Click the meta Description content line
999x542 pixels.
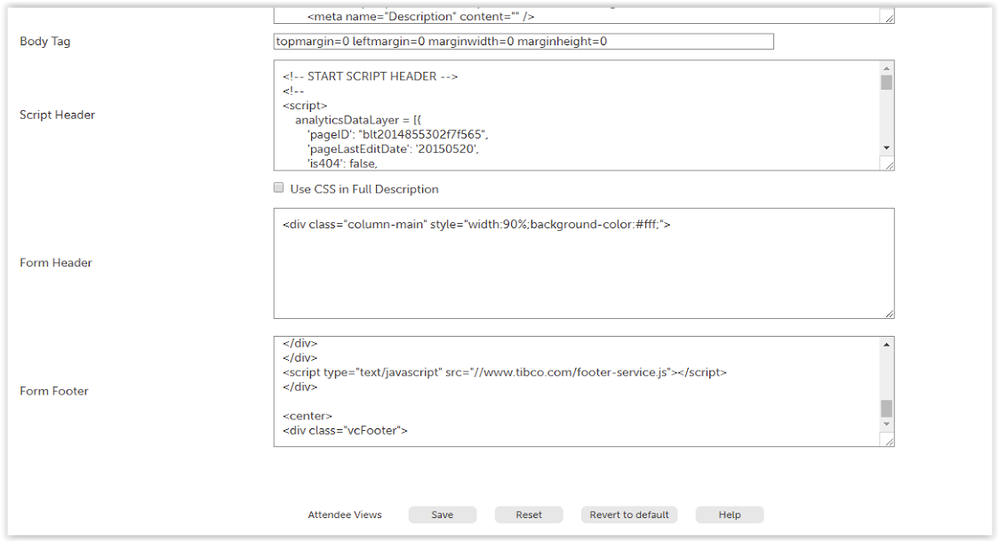pos(420,17)
